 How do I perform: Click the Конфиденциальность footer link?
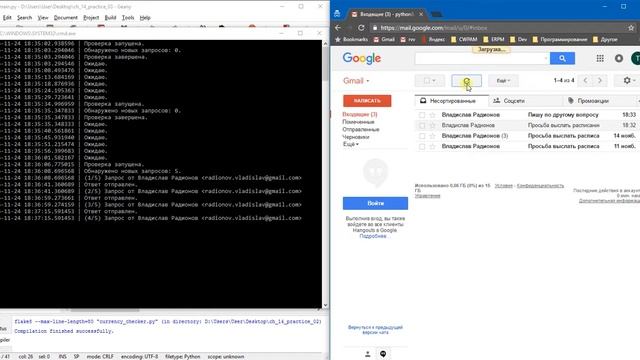click(x=540, y=186)
